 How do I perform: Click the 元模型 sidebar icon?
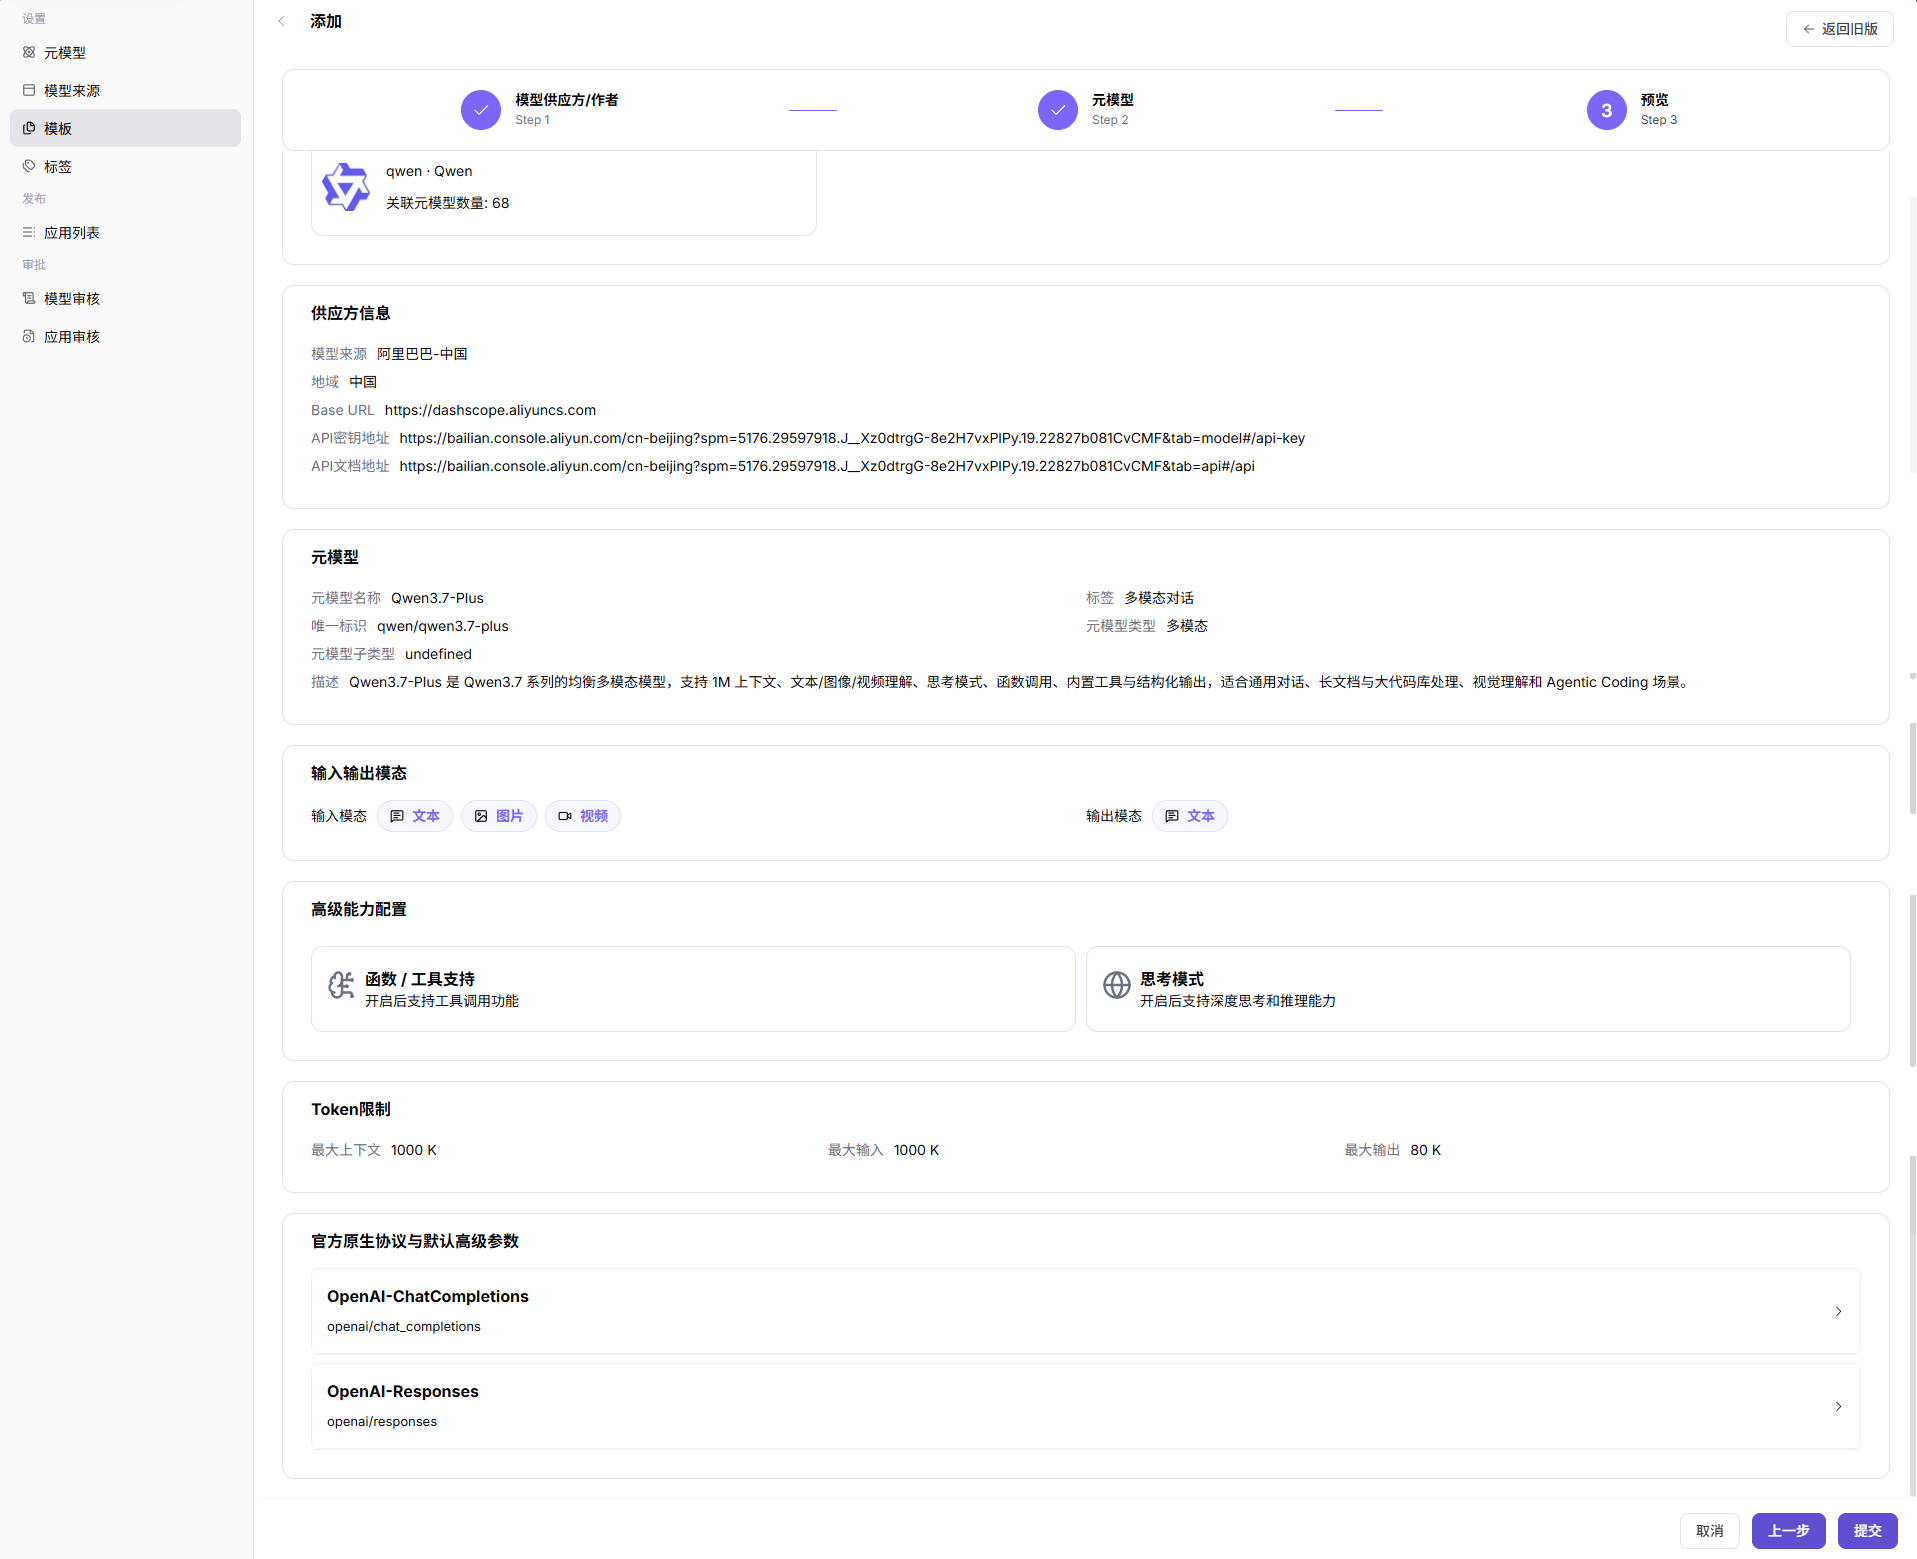[x=29, y=52]
